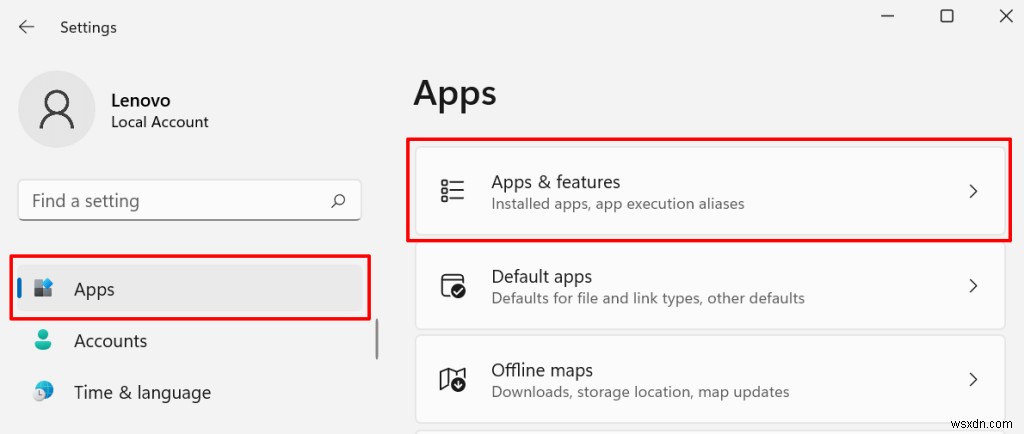The height and width of the screenshot is (434, 1024).
Task: Select the Apps sidebar category label
Action: (x=94, y=289)
